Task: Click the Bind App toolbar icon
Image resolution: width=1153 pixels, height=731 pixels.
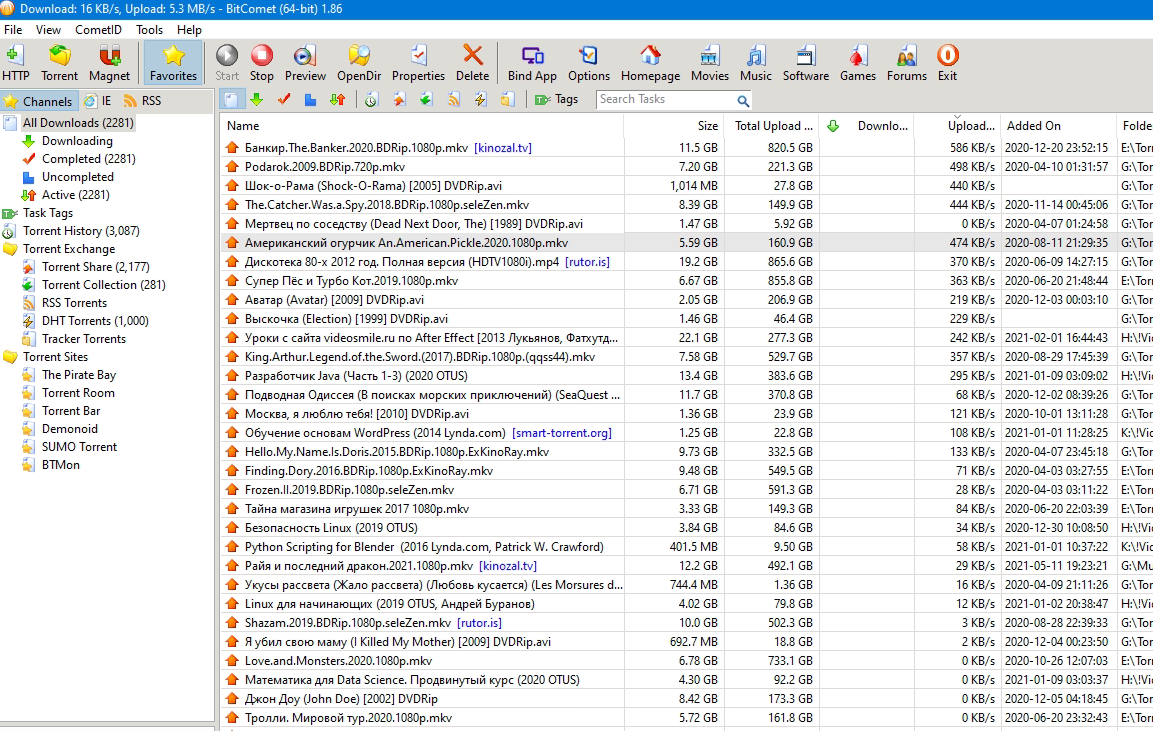Action: [x=532, y=63]
